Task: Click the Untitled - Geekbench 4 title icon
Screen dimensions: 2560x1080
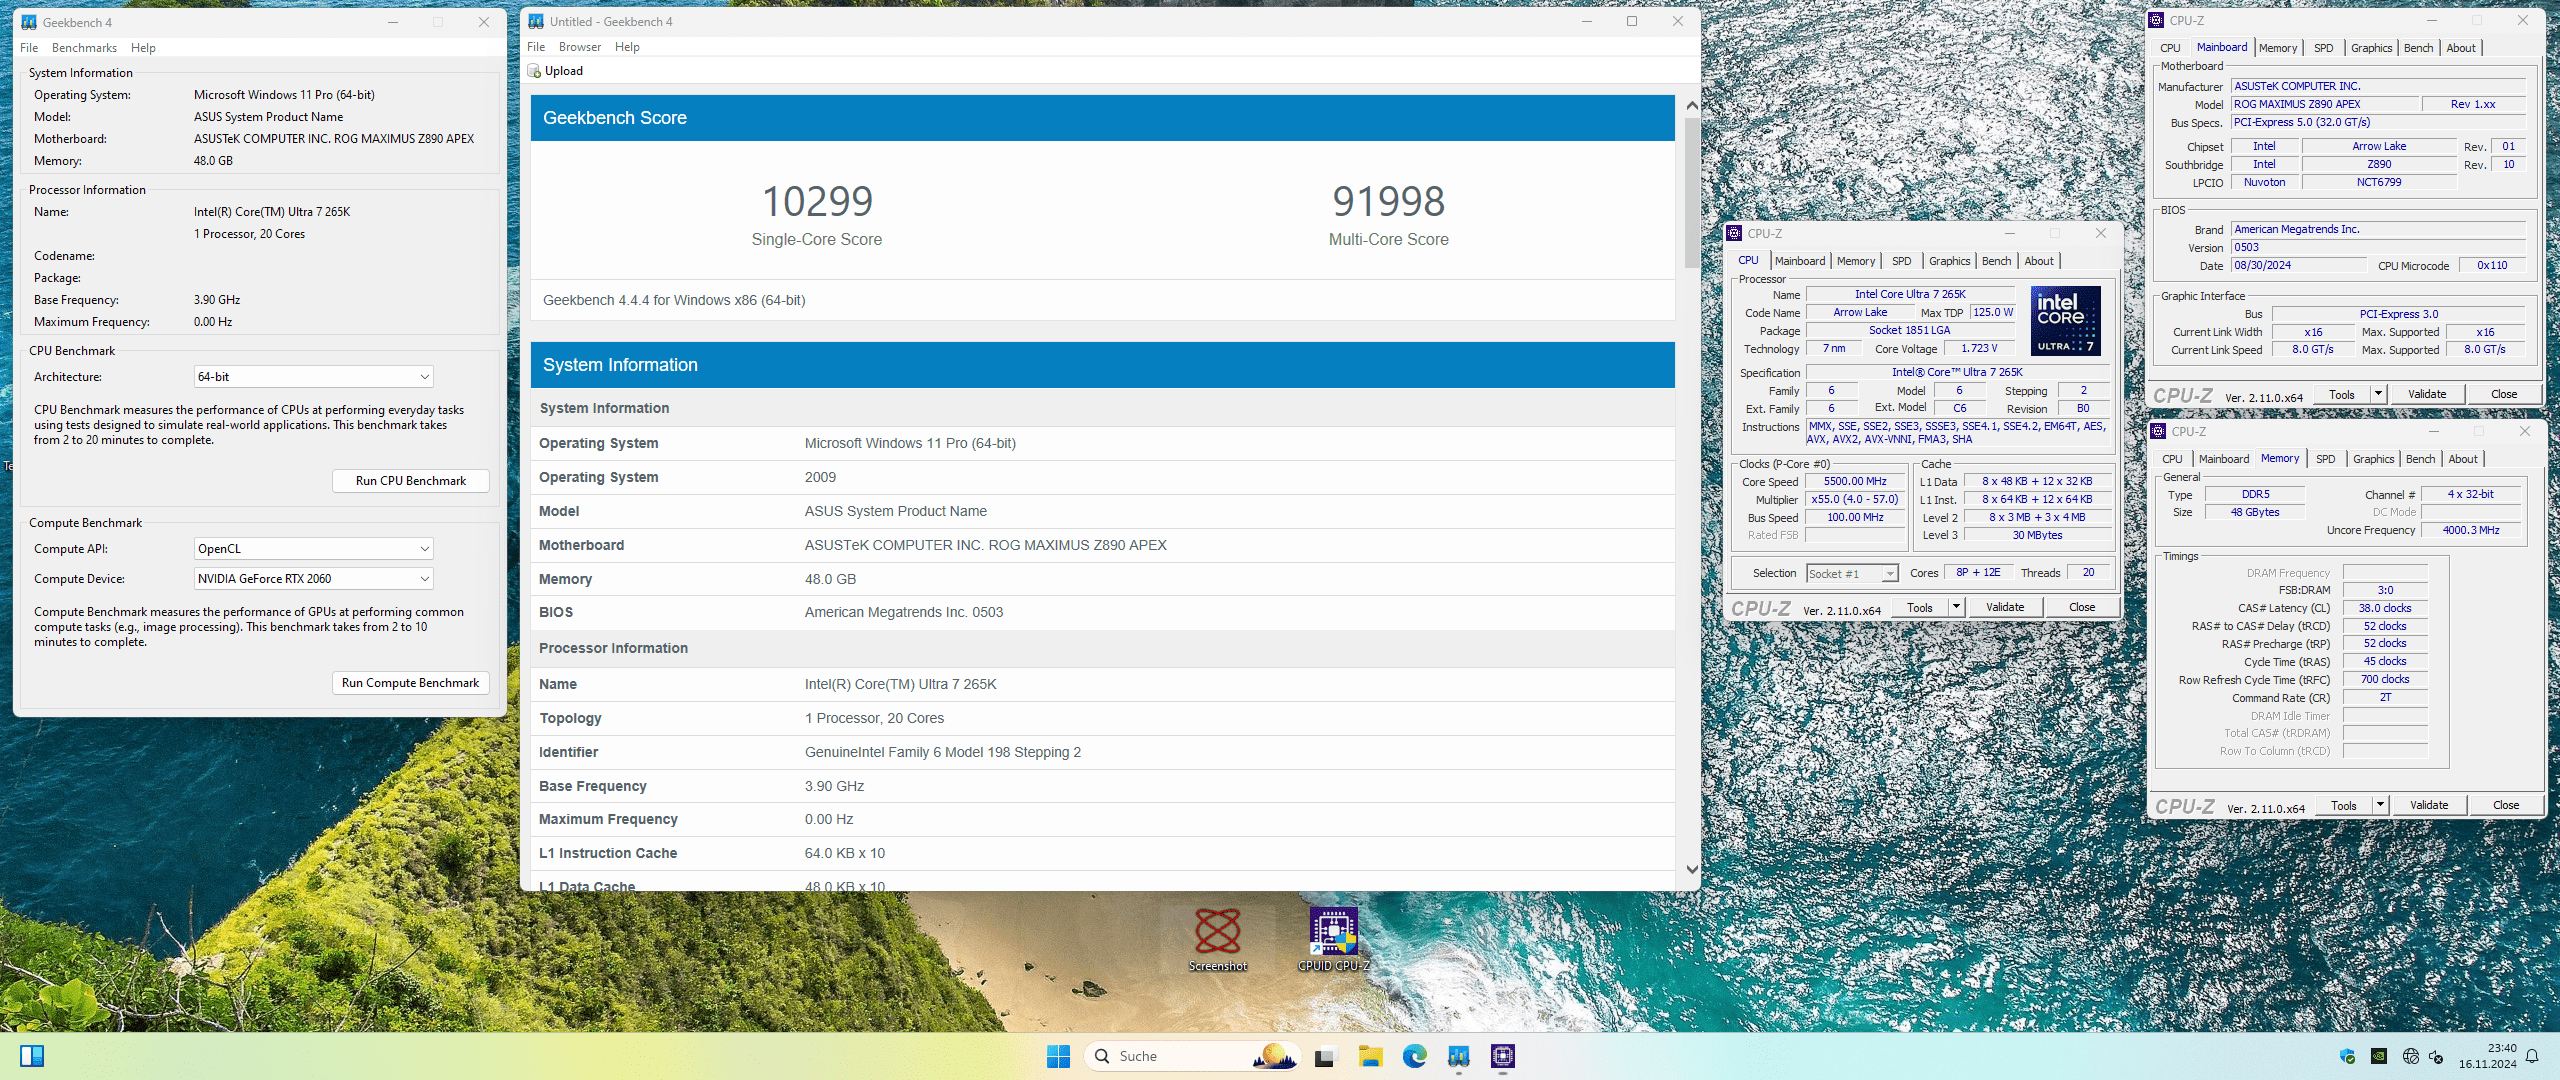Action: 536,21
